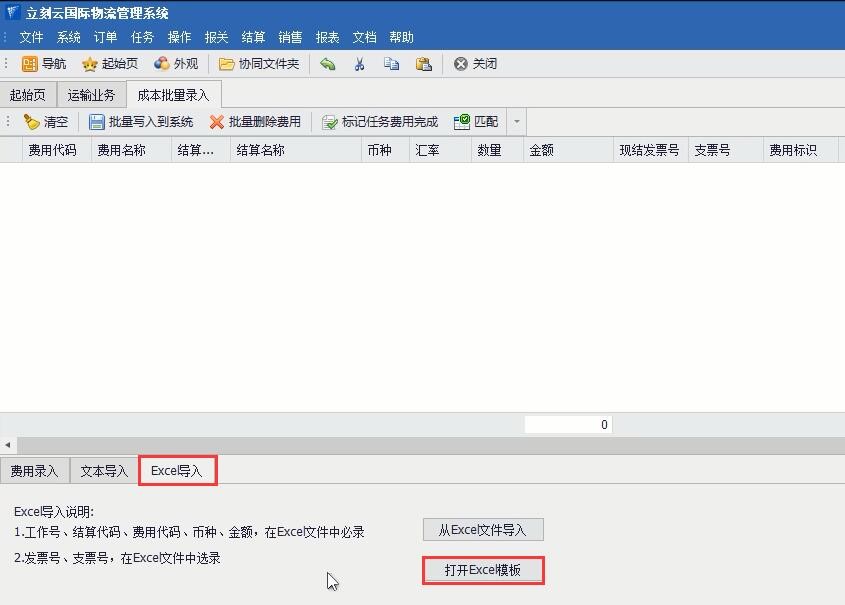
Task: Click the scissors cut icon
Action: click(x=359, y=64)
